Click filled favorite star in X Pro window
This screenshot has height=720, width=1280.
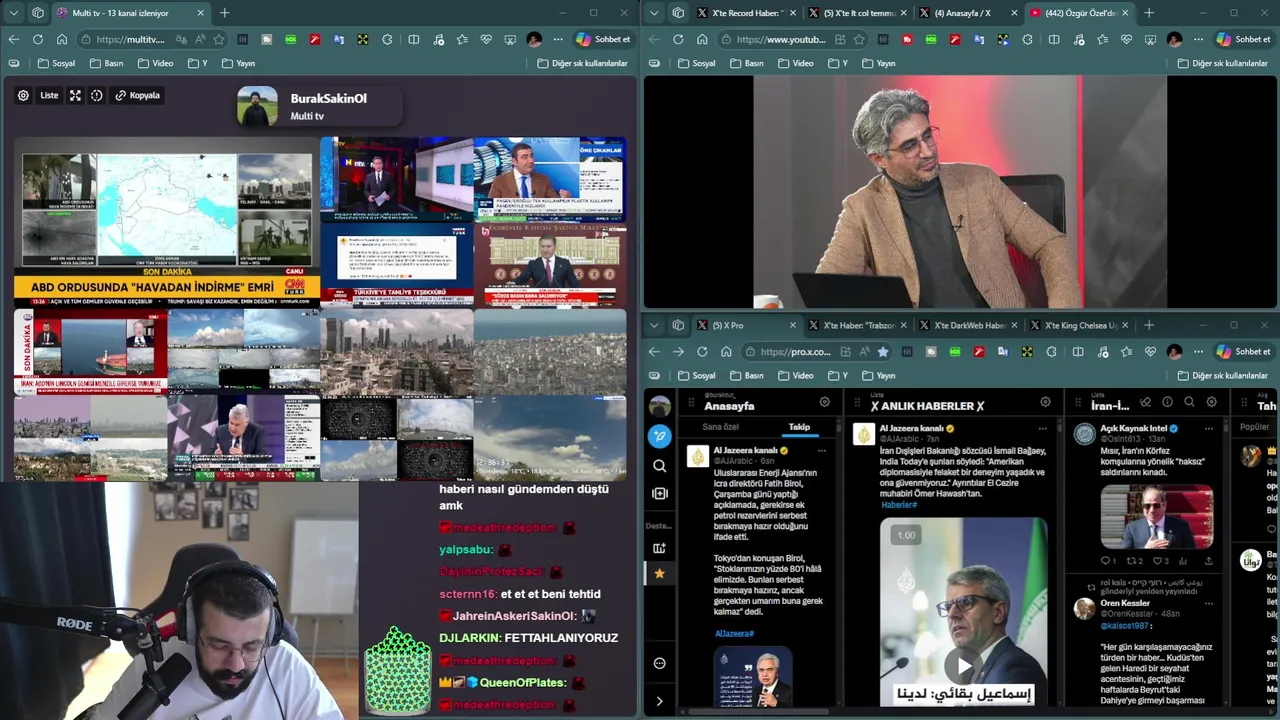tap(883, 351)
